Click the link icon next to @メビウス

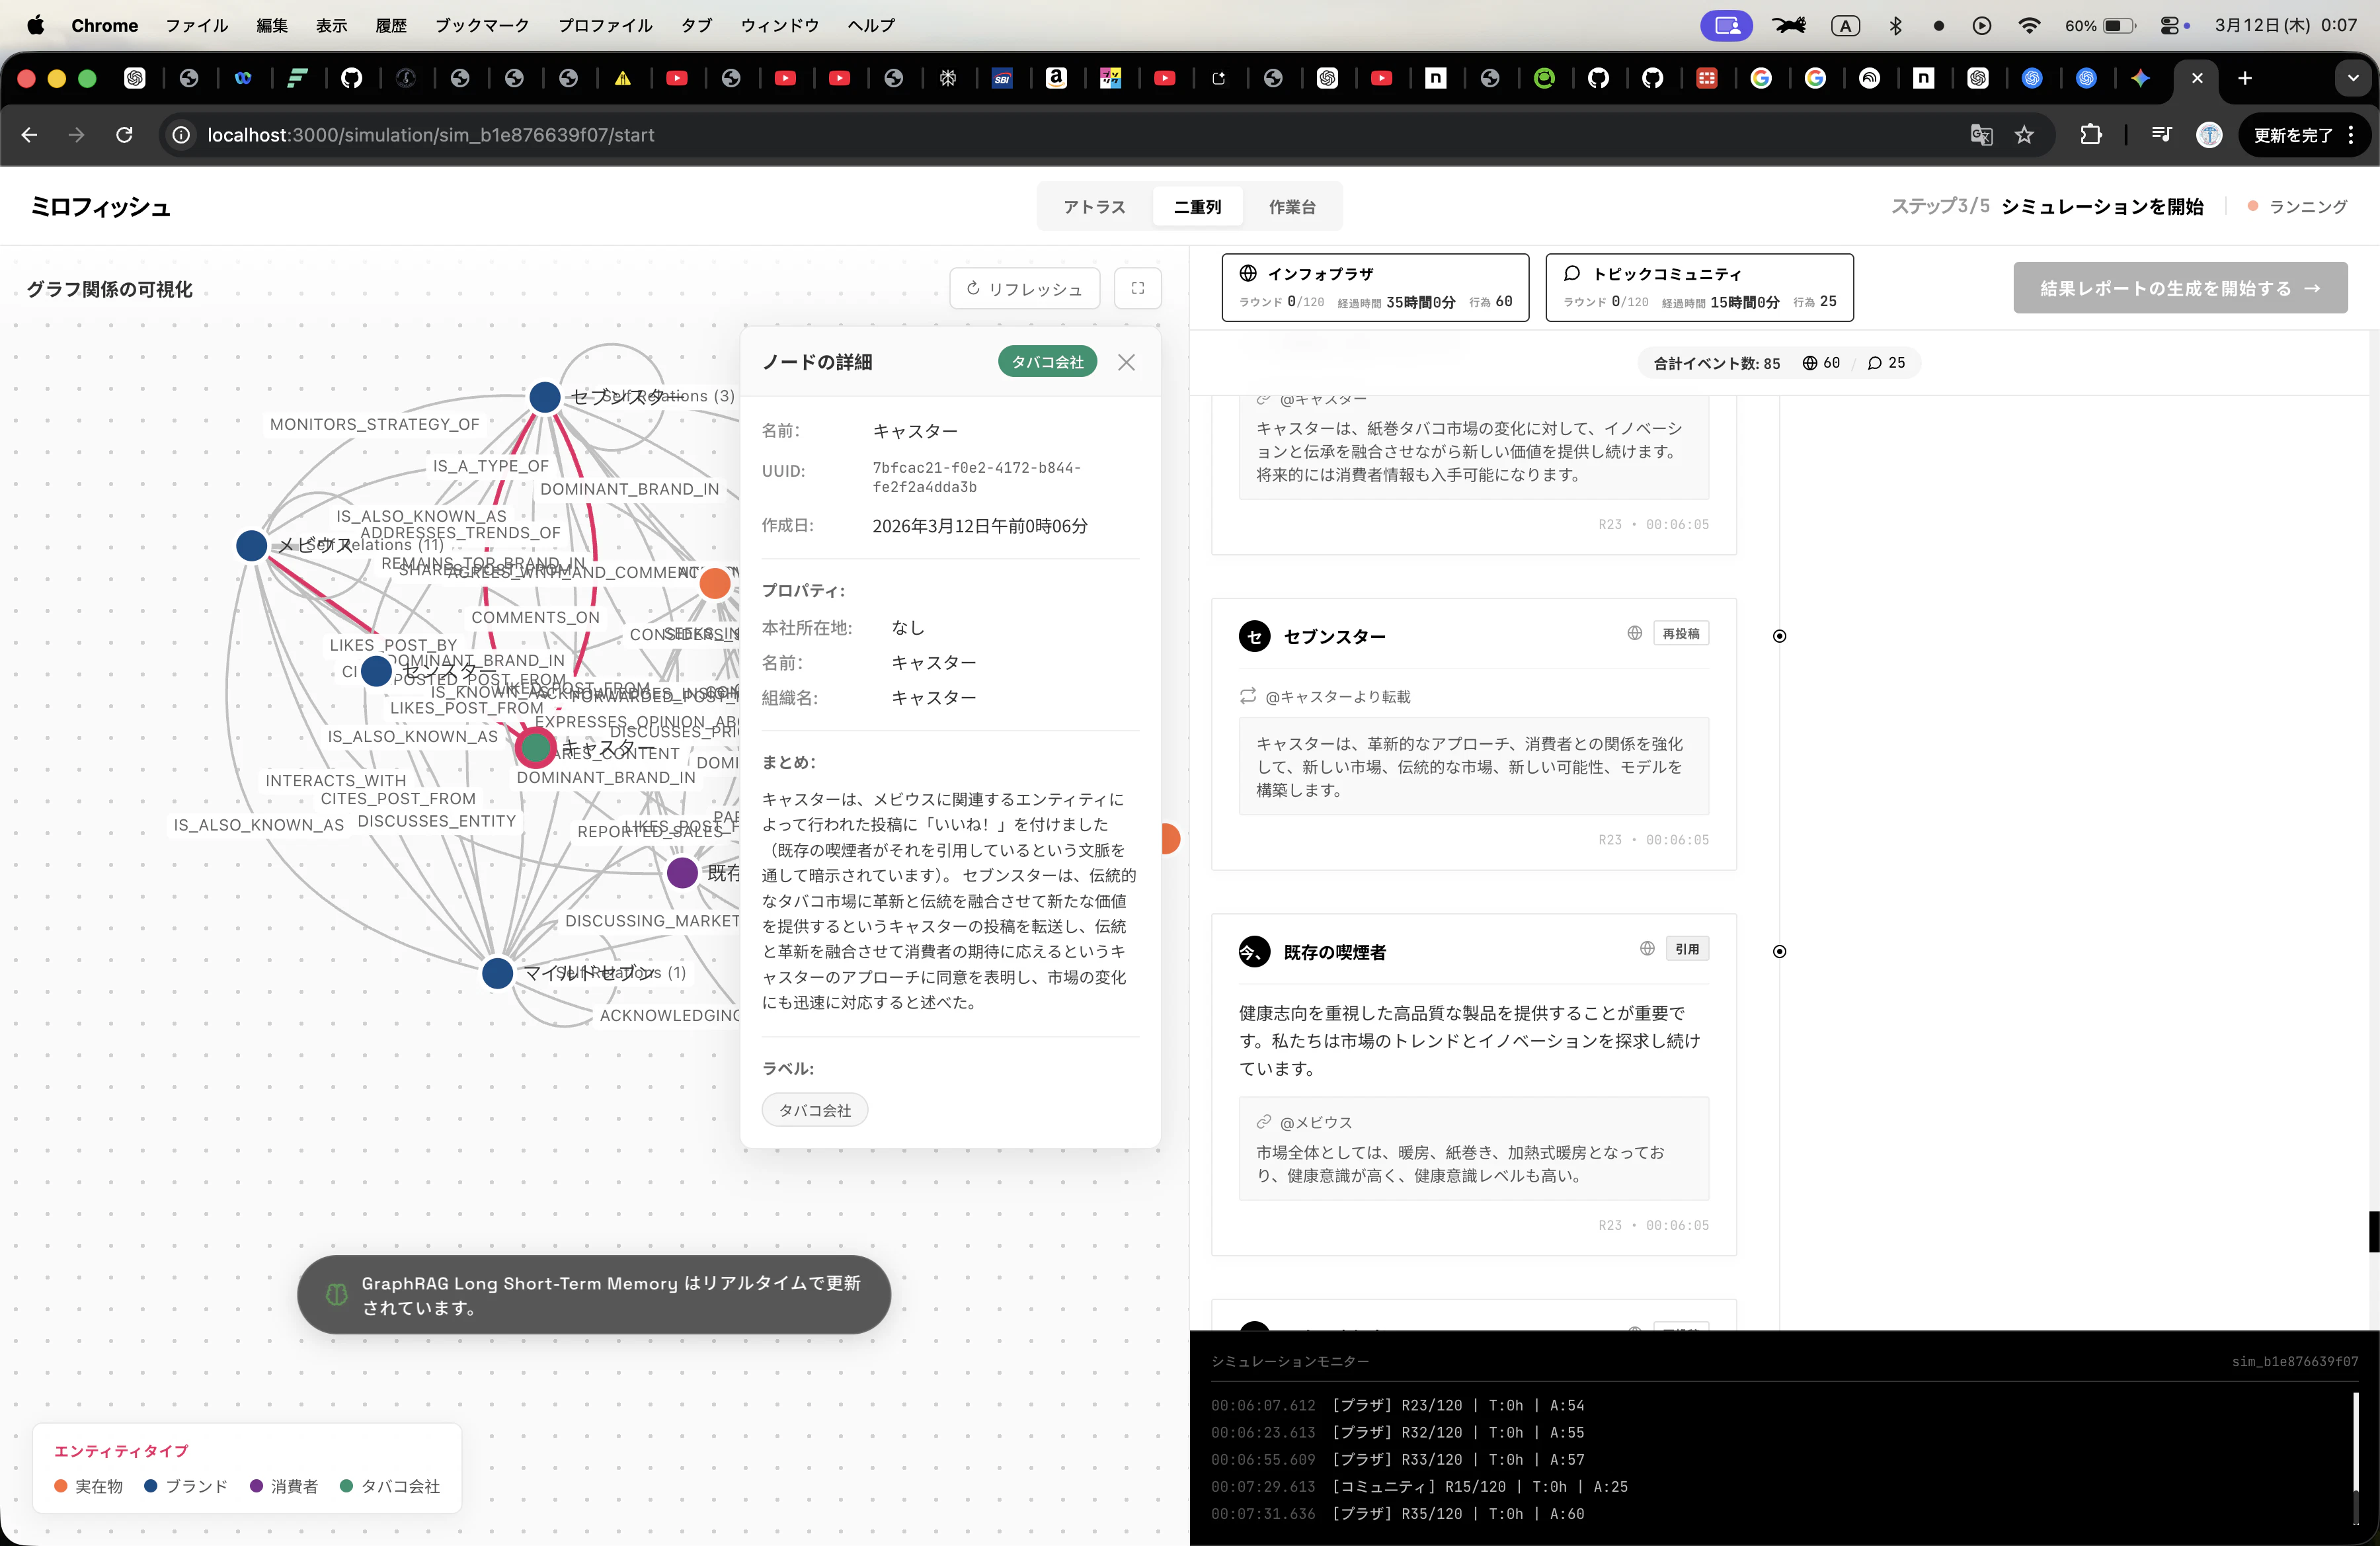(1264, 1122)
